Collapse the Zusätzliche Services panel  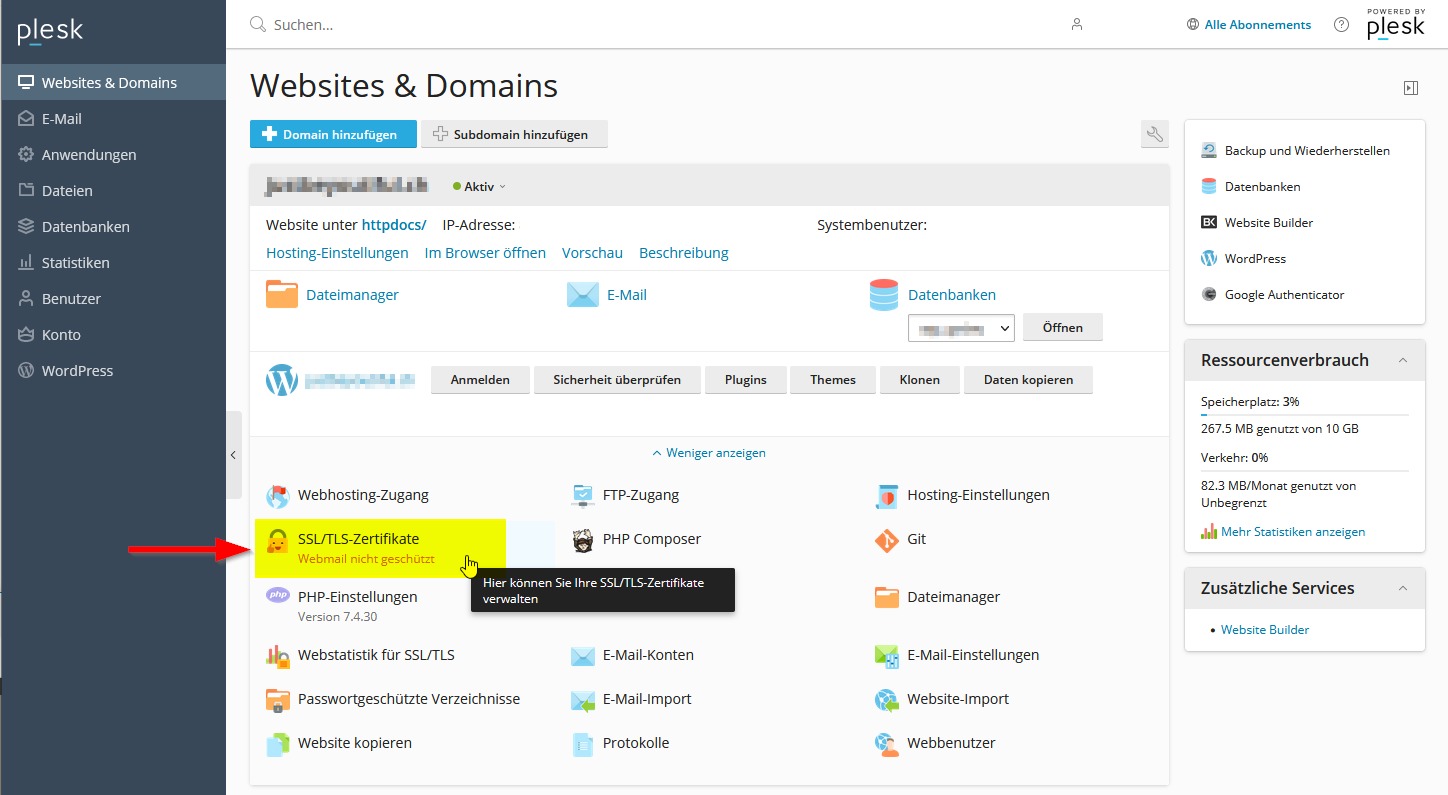(x=1403, y=588)
